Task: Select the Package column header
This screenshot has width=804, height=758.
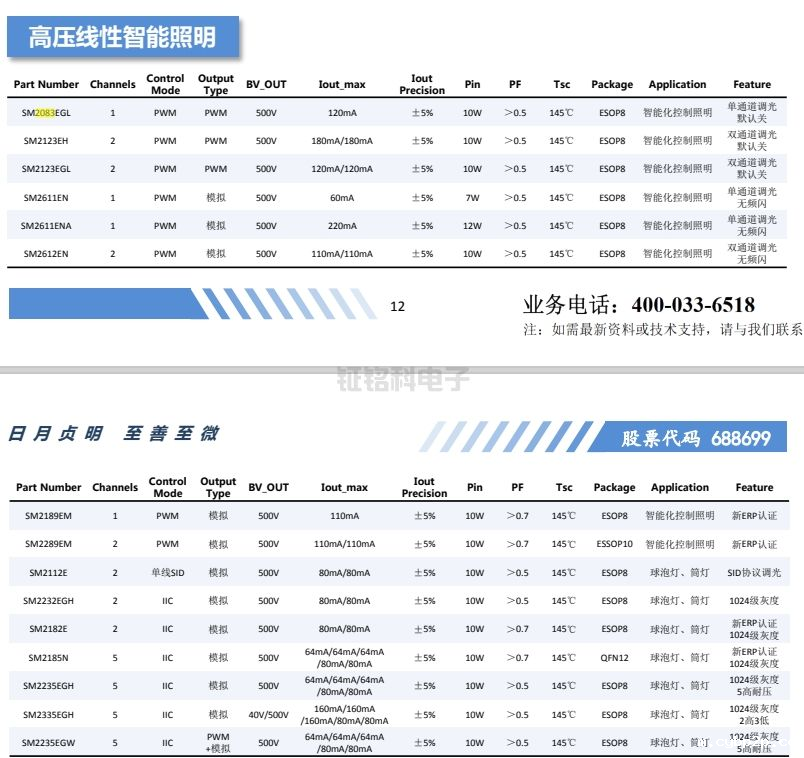Action: 611,84
